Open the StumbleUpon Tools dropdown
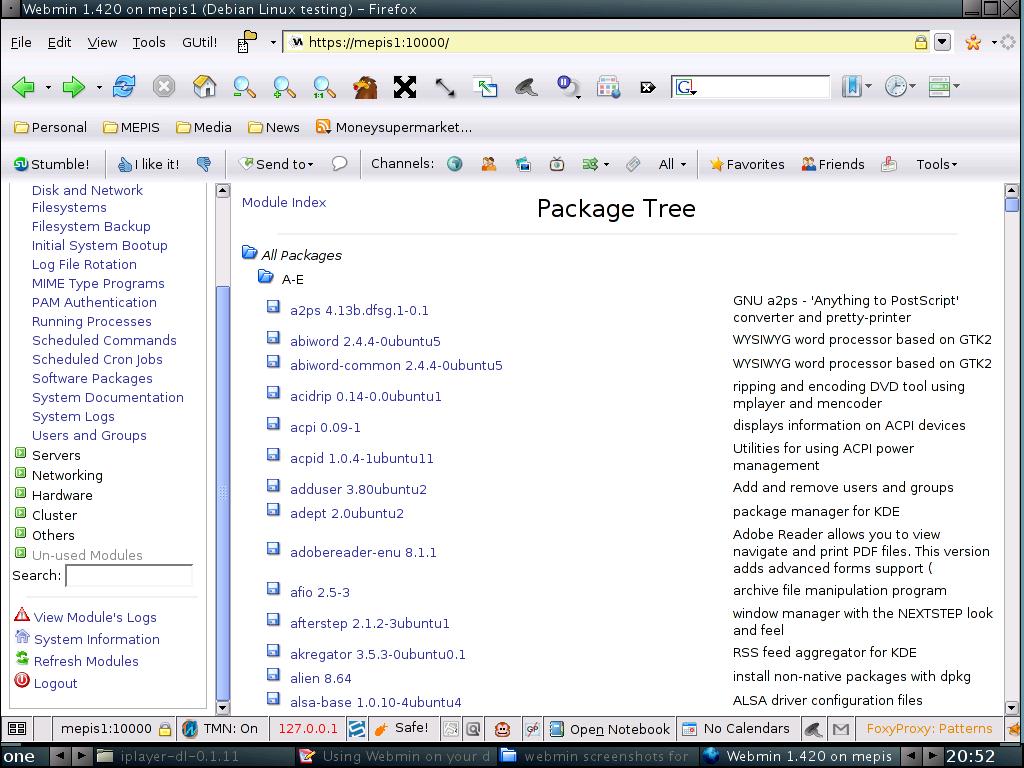 tap(936, 164)
